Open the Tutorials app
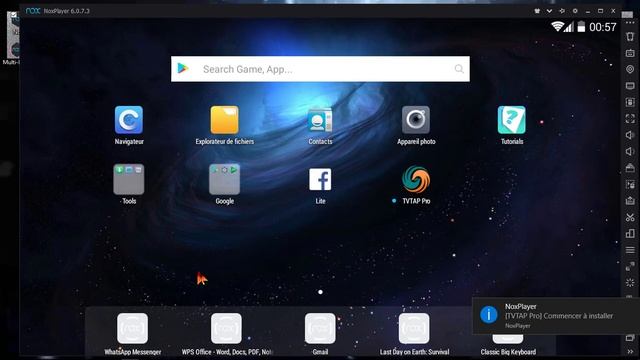The image size is (640, 360). [x=512, y=120]
